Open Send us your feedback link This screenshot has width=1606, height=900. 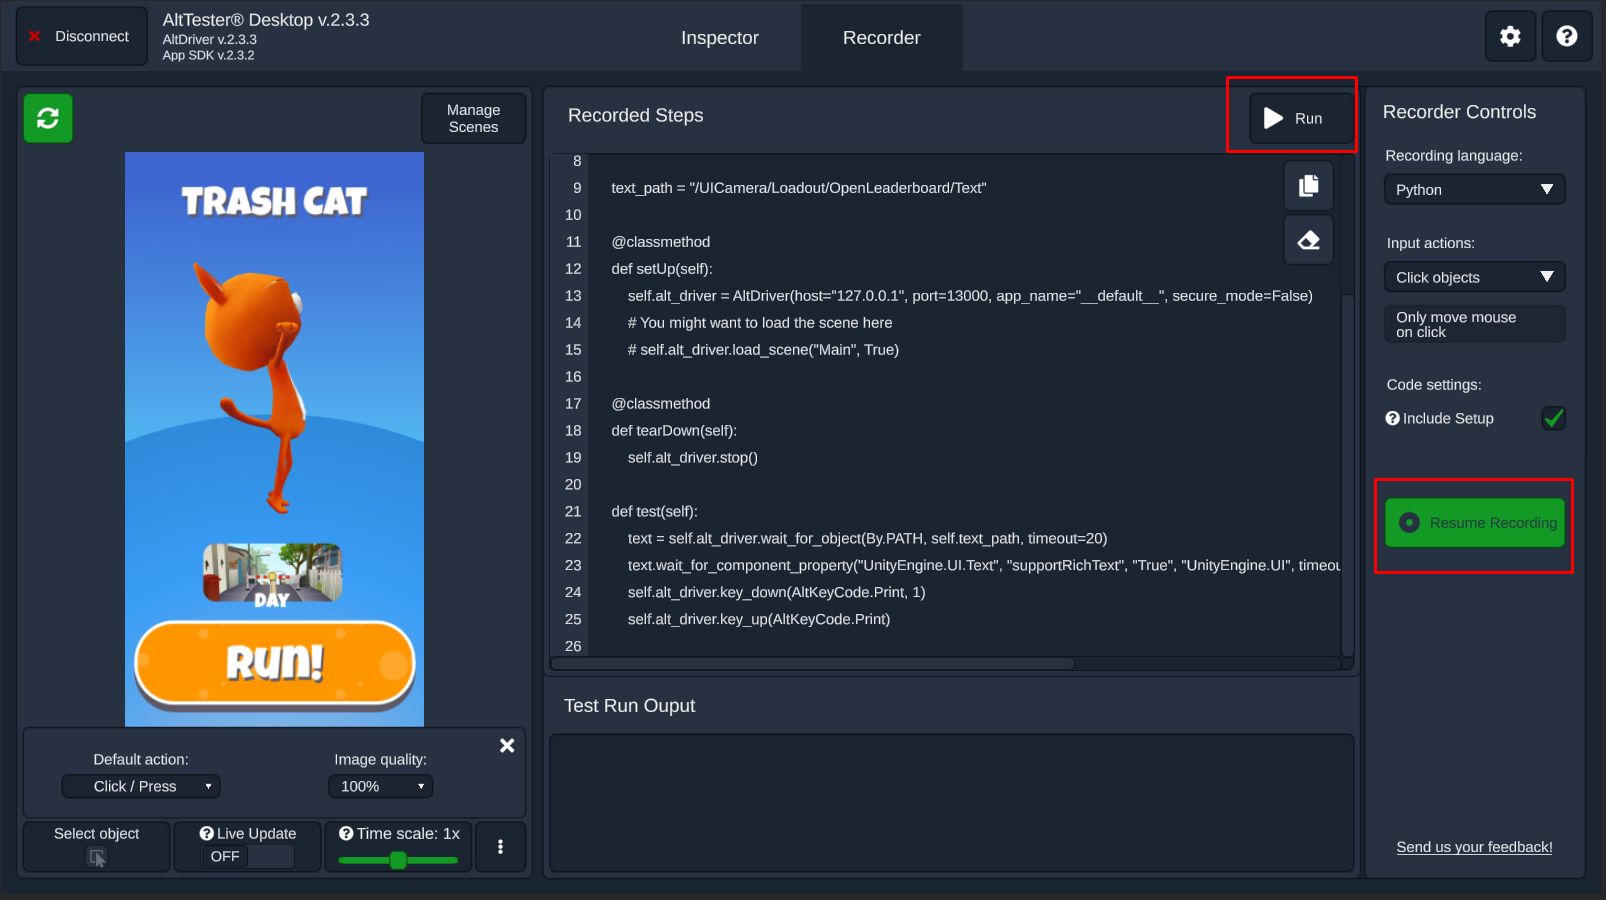(1474, 848)
